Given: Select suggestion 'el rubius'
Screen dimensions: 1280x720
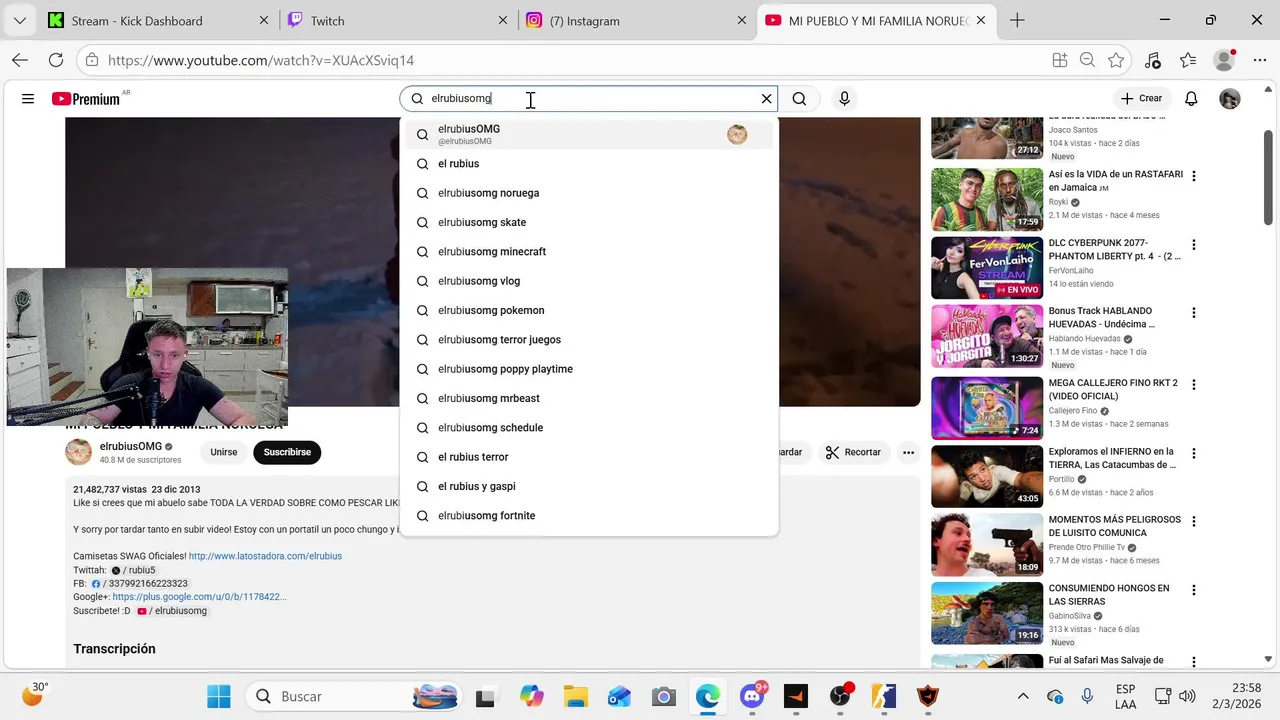Looking at the screenshot, I should [589, 164].
